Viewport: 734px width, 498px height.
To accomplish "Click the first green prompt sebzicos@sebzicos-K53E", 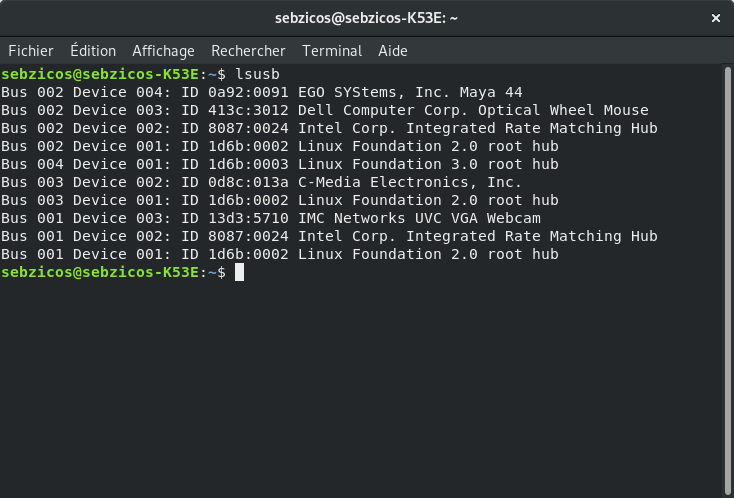I will [x=101, y=74].
